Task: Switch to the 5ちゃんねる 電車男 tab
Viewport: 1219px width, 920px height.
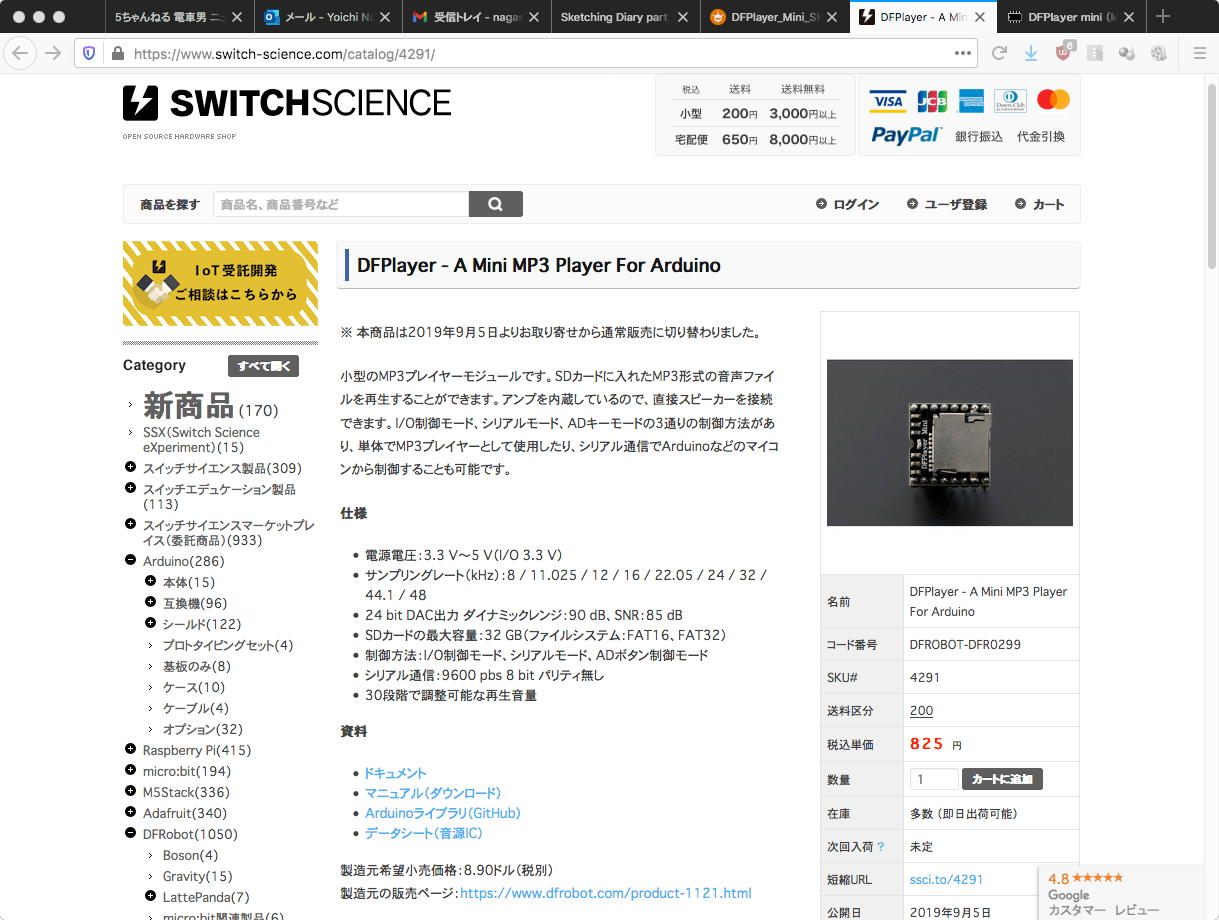Action: coord(178,17)
